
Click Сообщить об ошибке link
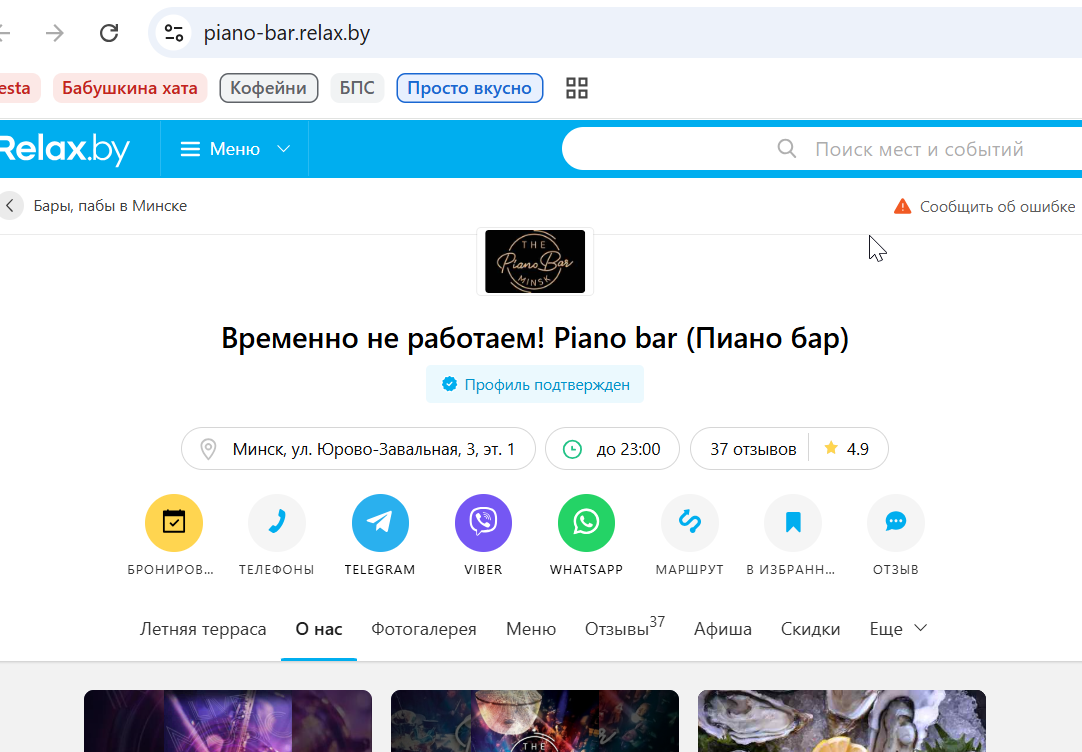coord(997,206)
